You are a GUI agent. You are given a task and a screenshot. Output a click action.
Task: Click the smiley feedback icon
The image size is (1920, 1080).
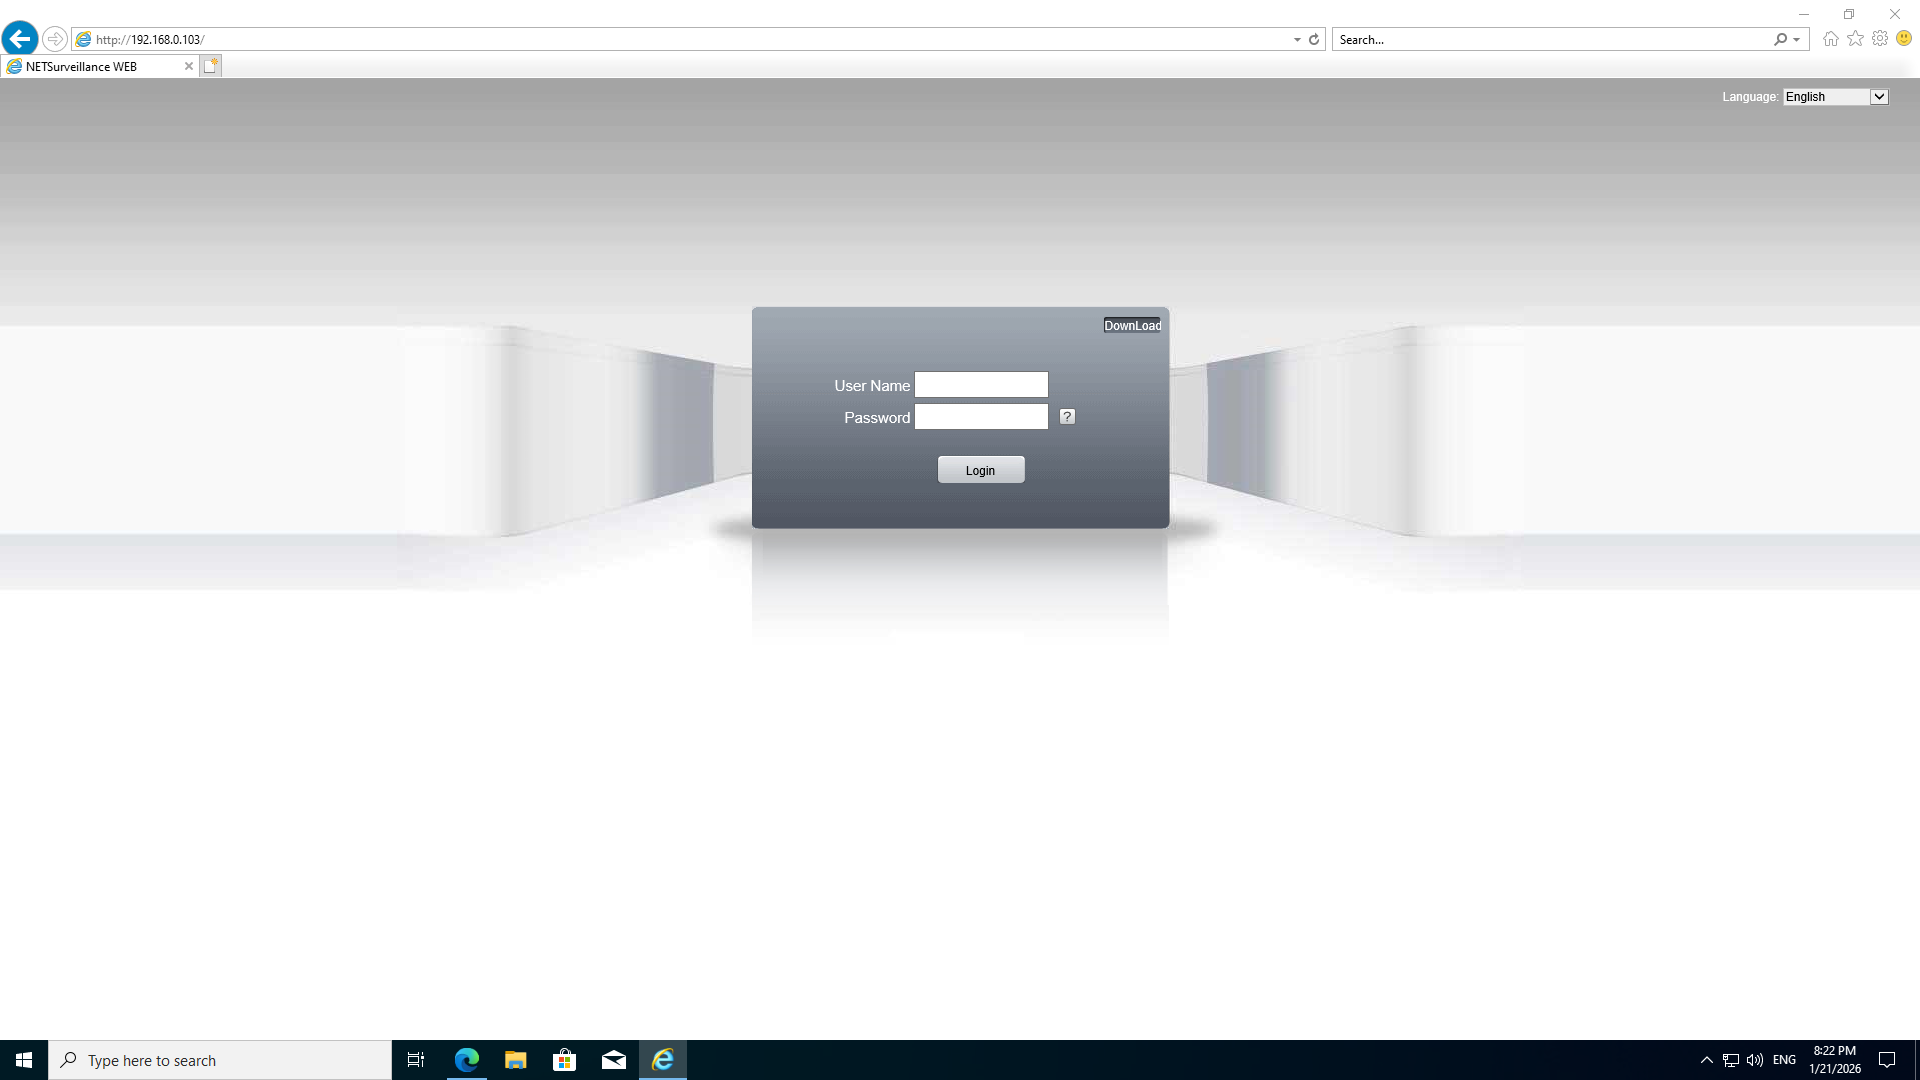tap(1904, 38)
